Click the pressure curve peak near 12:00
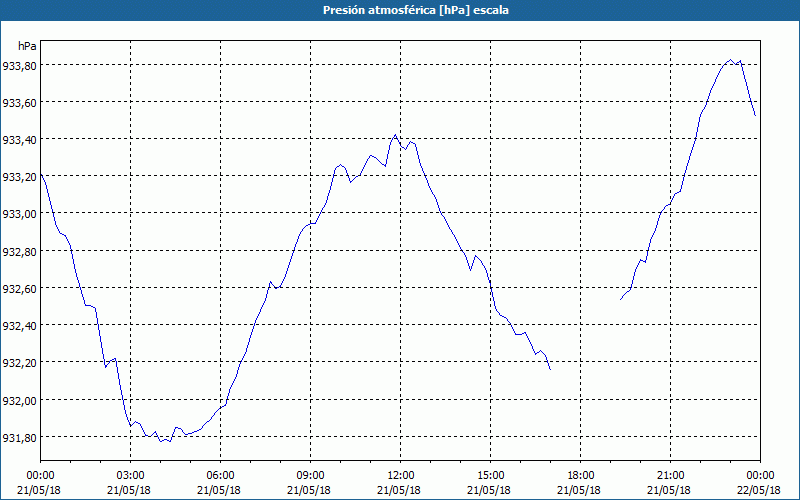800x500 pixels. [395, 135]
